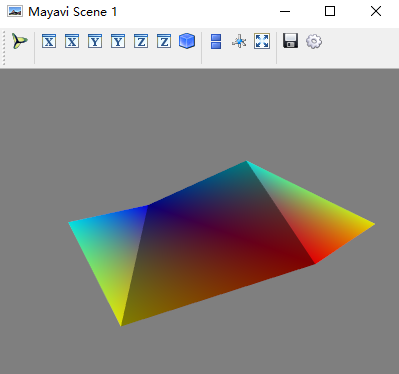Select the first Z-axis view icon
This screenshot has width=399, height=374.
[x=141, y=41]
